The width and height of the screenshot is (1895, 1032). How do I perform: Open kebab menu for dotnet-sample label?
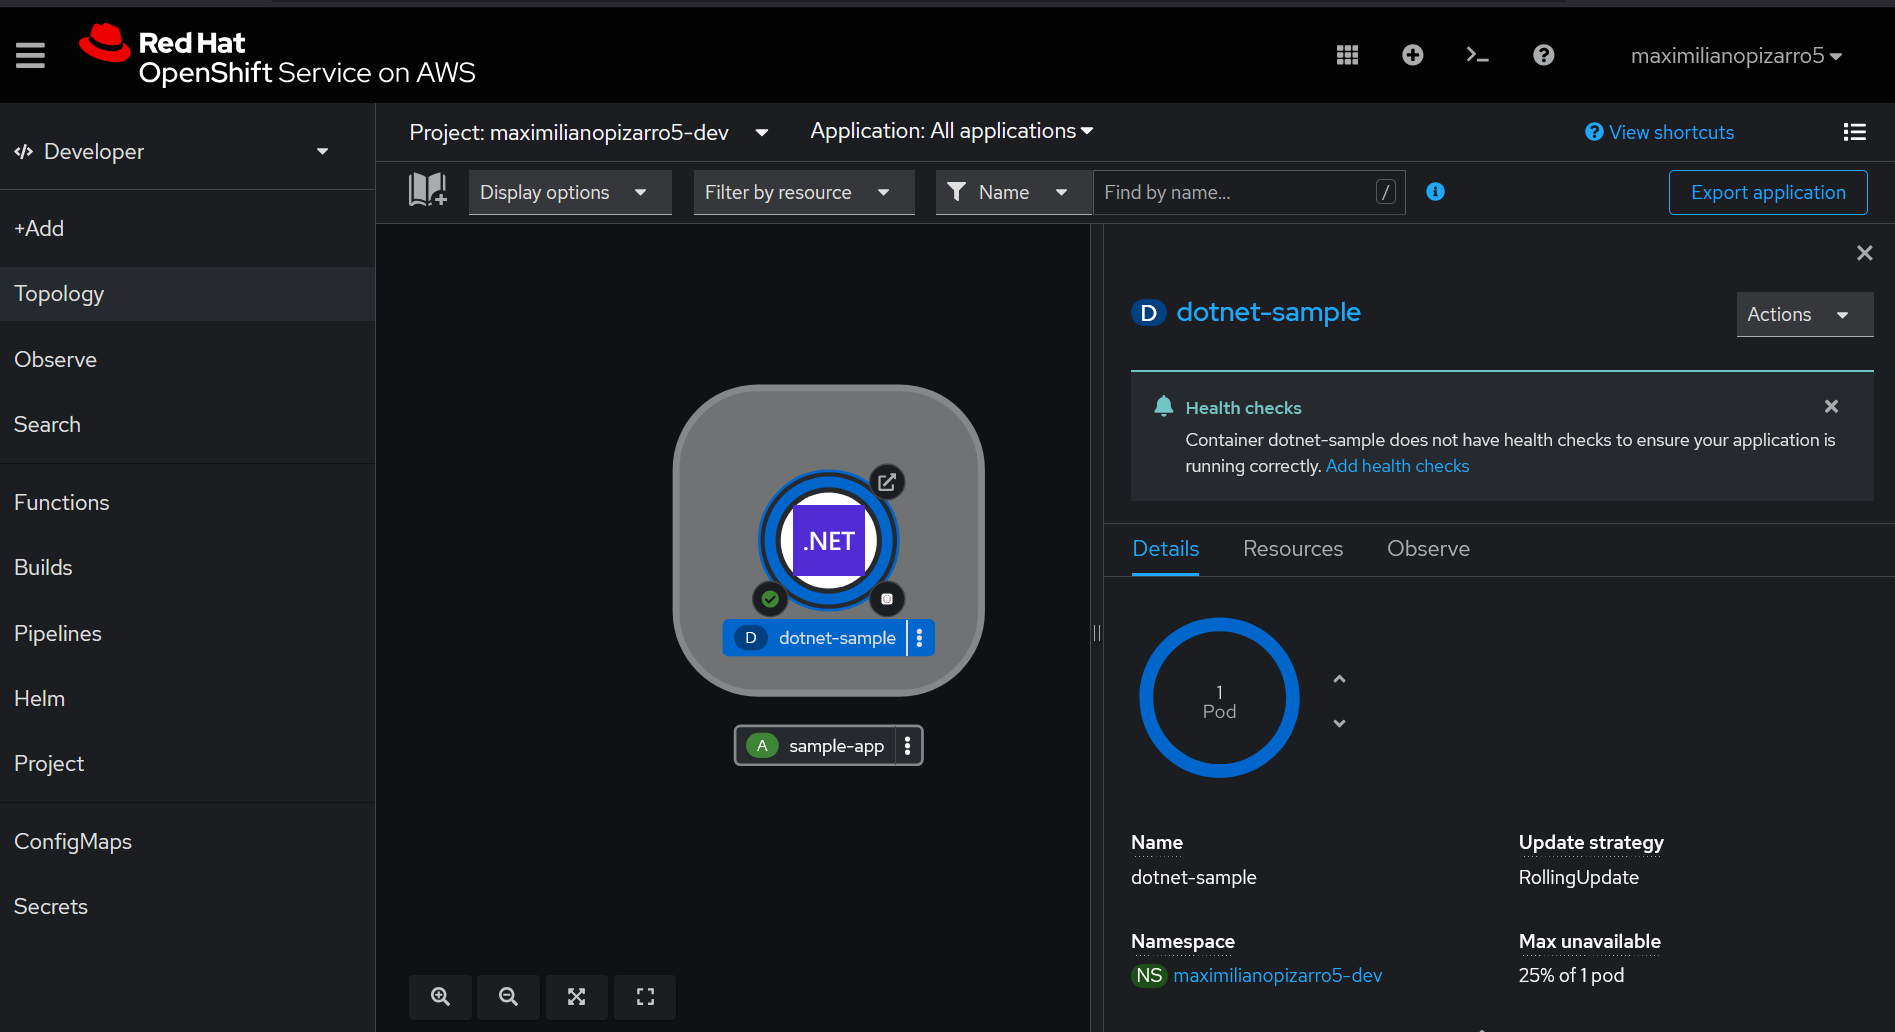pos(920,638)
